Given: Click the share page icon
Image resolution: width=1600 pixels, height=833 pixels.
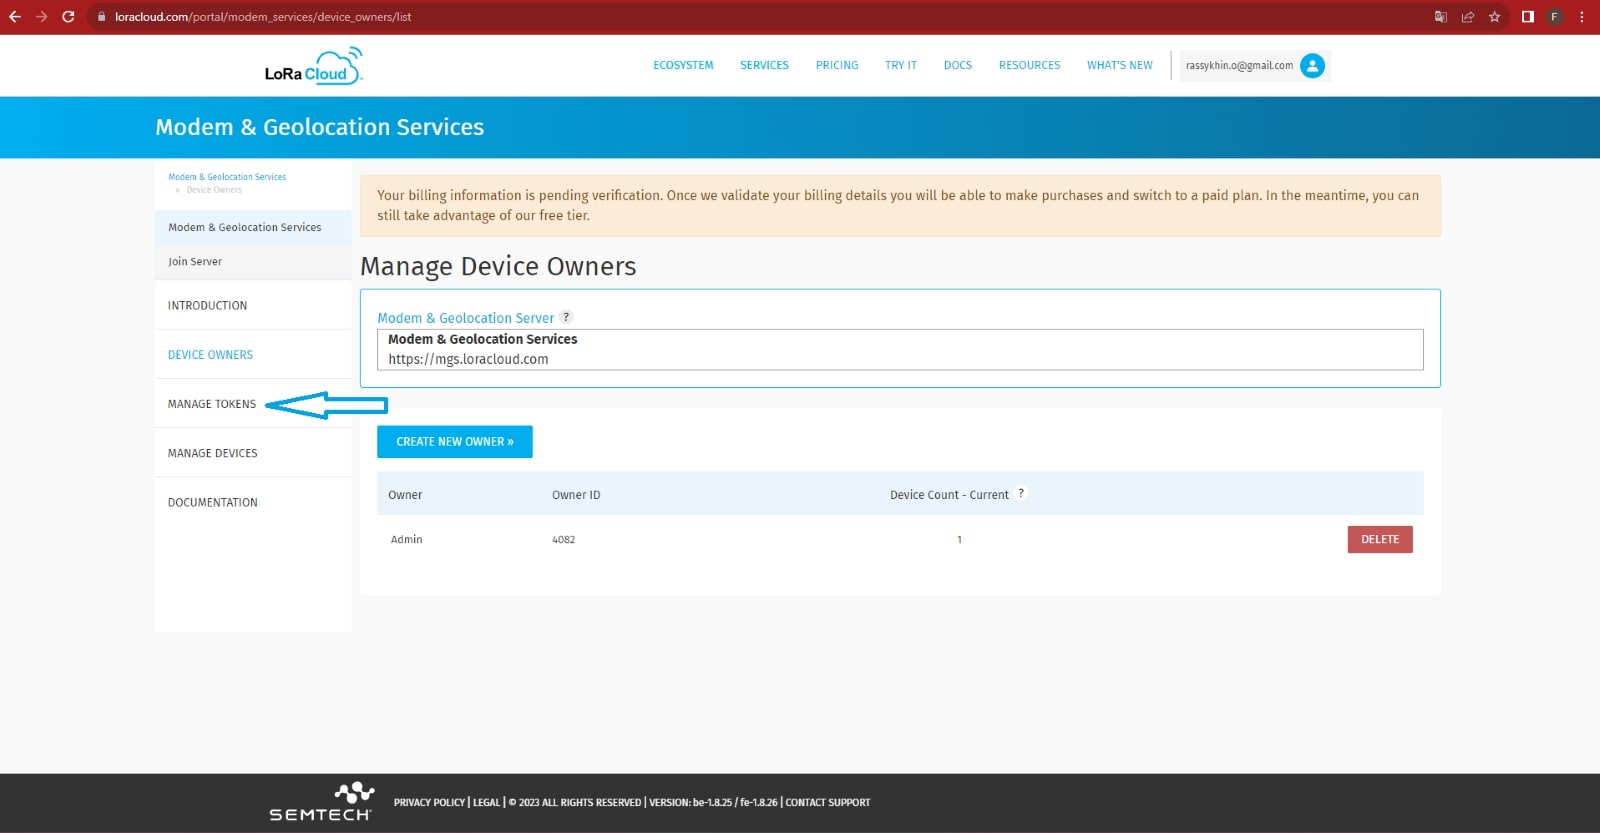Looking at the screenshot, I should [x=1468, y=17].
